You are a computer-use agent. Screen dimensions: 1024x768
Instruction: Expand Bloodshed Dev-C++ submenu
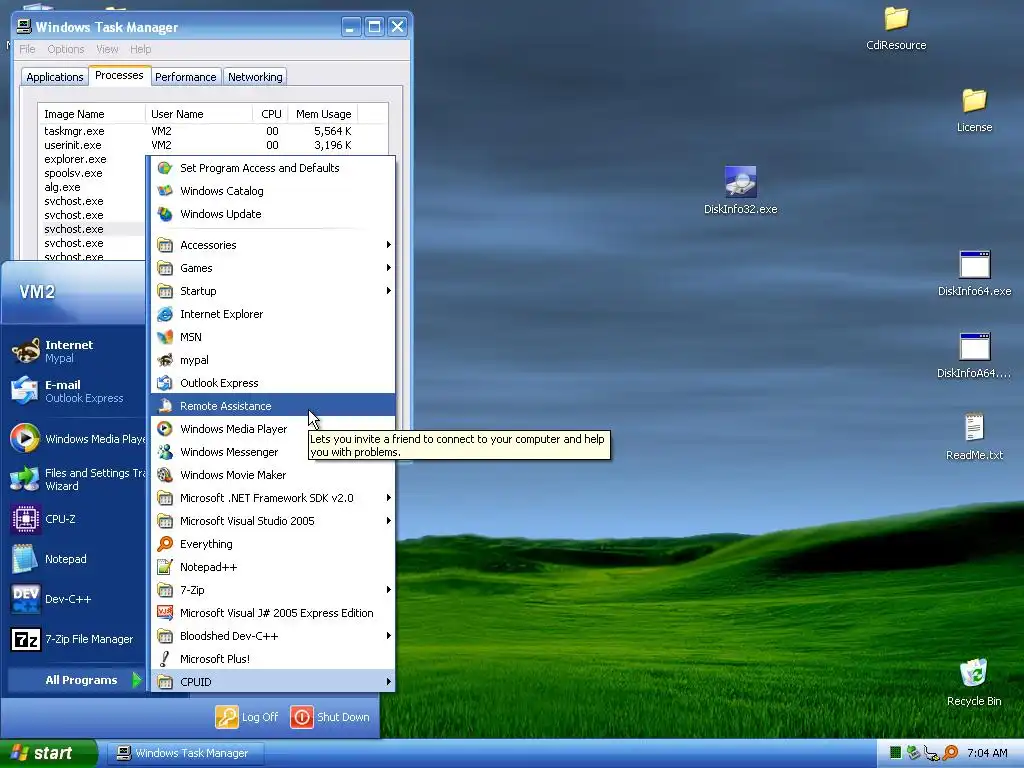[273, 635]
